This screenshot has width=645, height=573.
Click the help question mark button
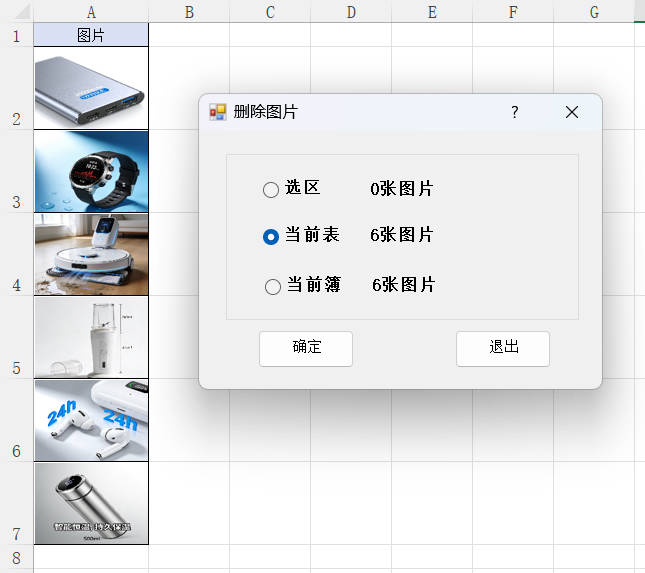pyautogui.click(x=515, y=112)
